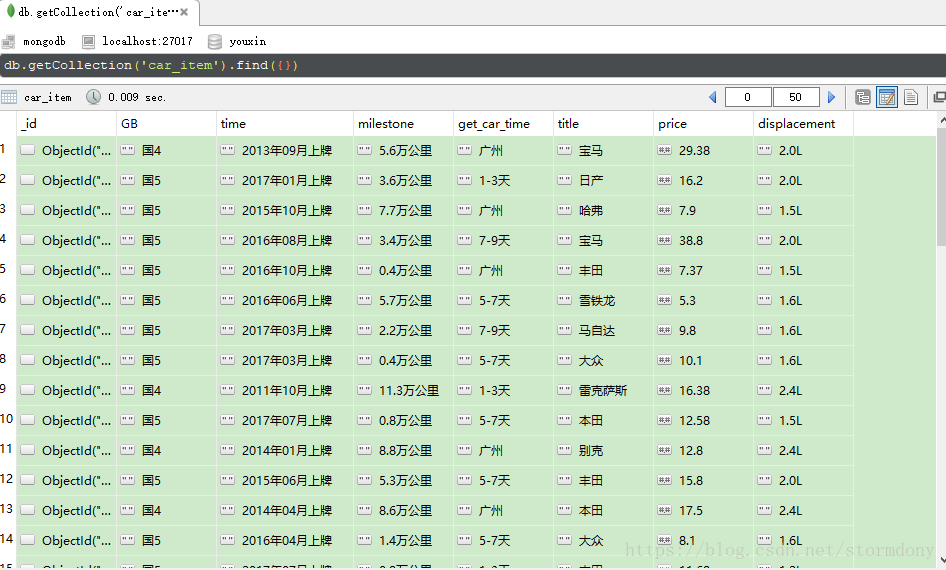Switch results to text view mode

click(911, 97)
